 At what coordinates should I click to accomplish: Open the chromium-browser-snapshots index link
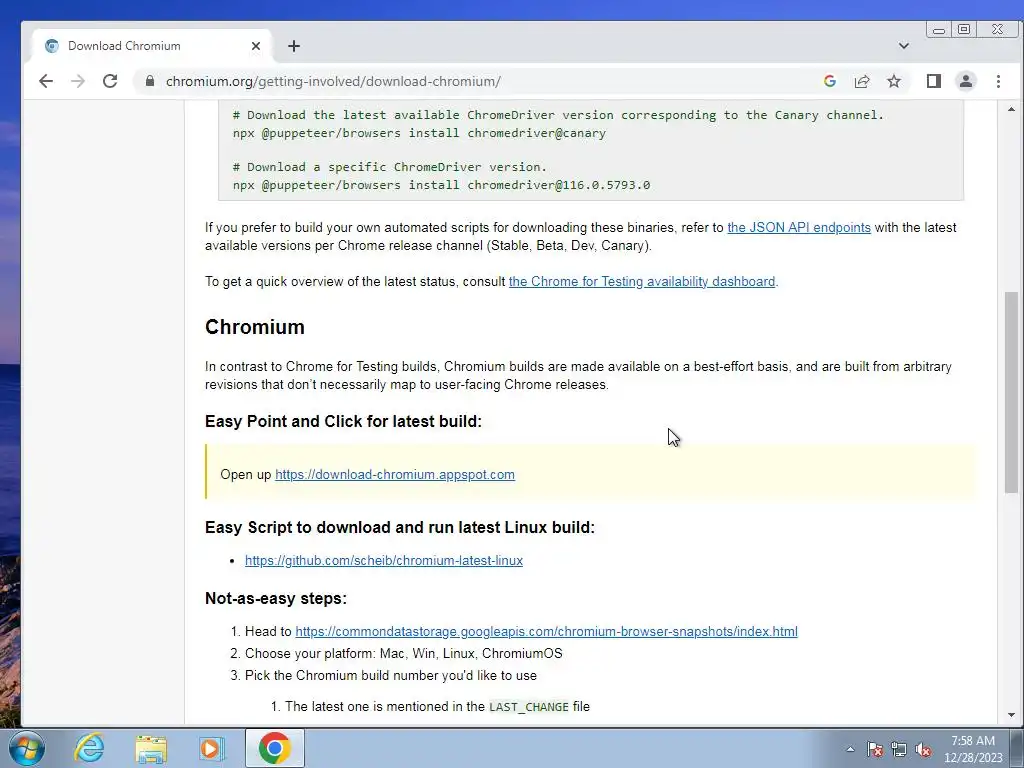coord(546,632)
